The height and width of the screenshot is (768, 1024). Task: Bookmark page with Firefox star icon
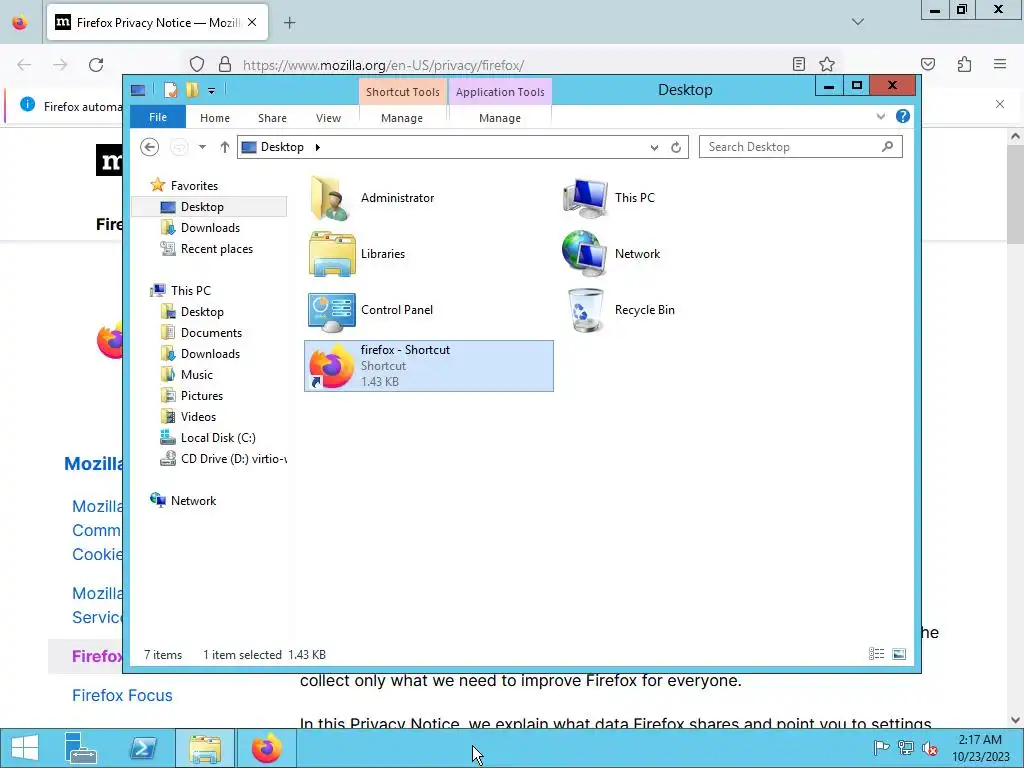point(827,64)
